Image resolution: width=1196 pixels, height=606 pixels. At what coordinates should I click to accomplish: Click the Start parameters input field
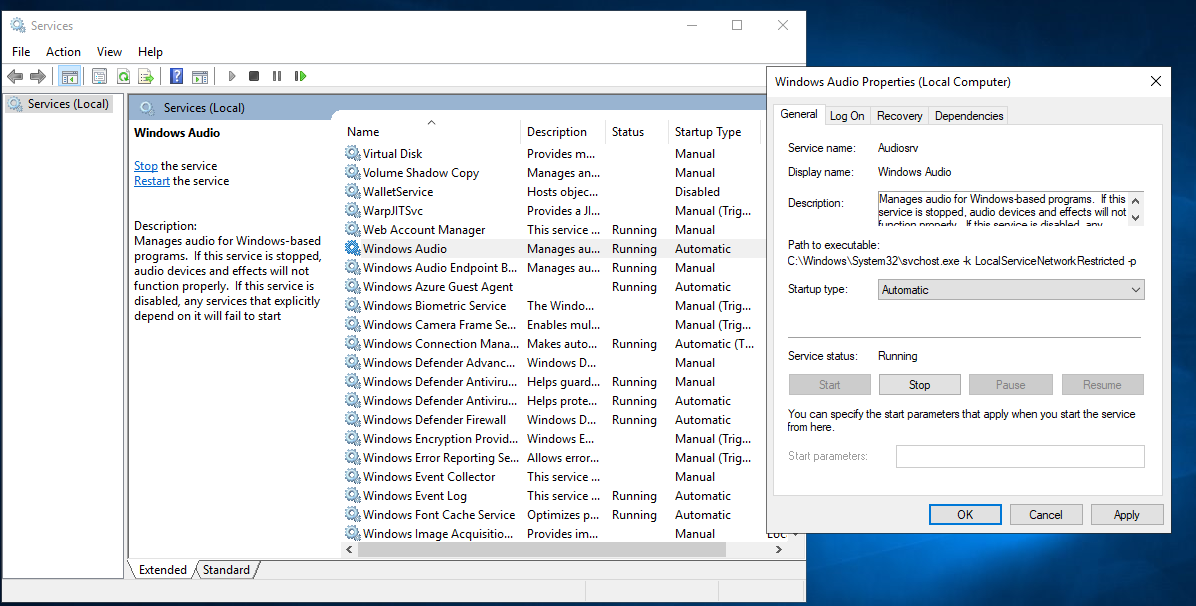(x=1020, y=456)
